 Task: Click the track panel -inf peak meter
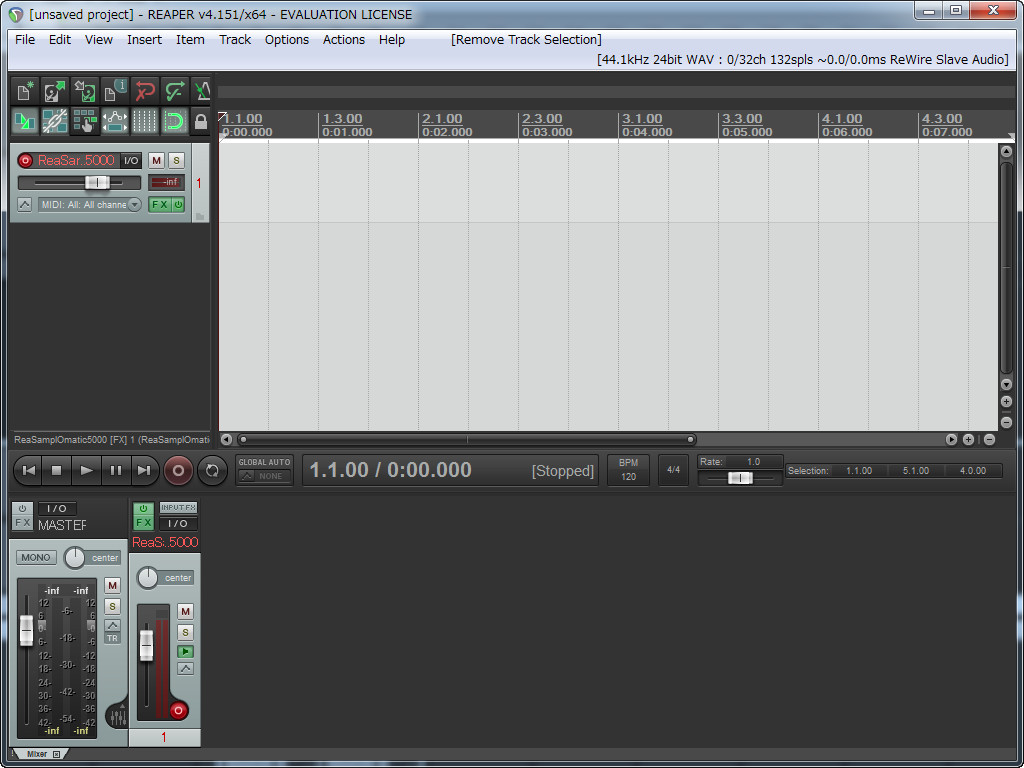coord(167,182)
